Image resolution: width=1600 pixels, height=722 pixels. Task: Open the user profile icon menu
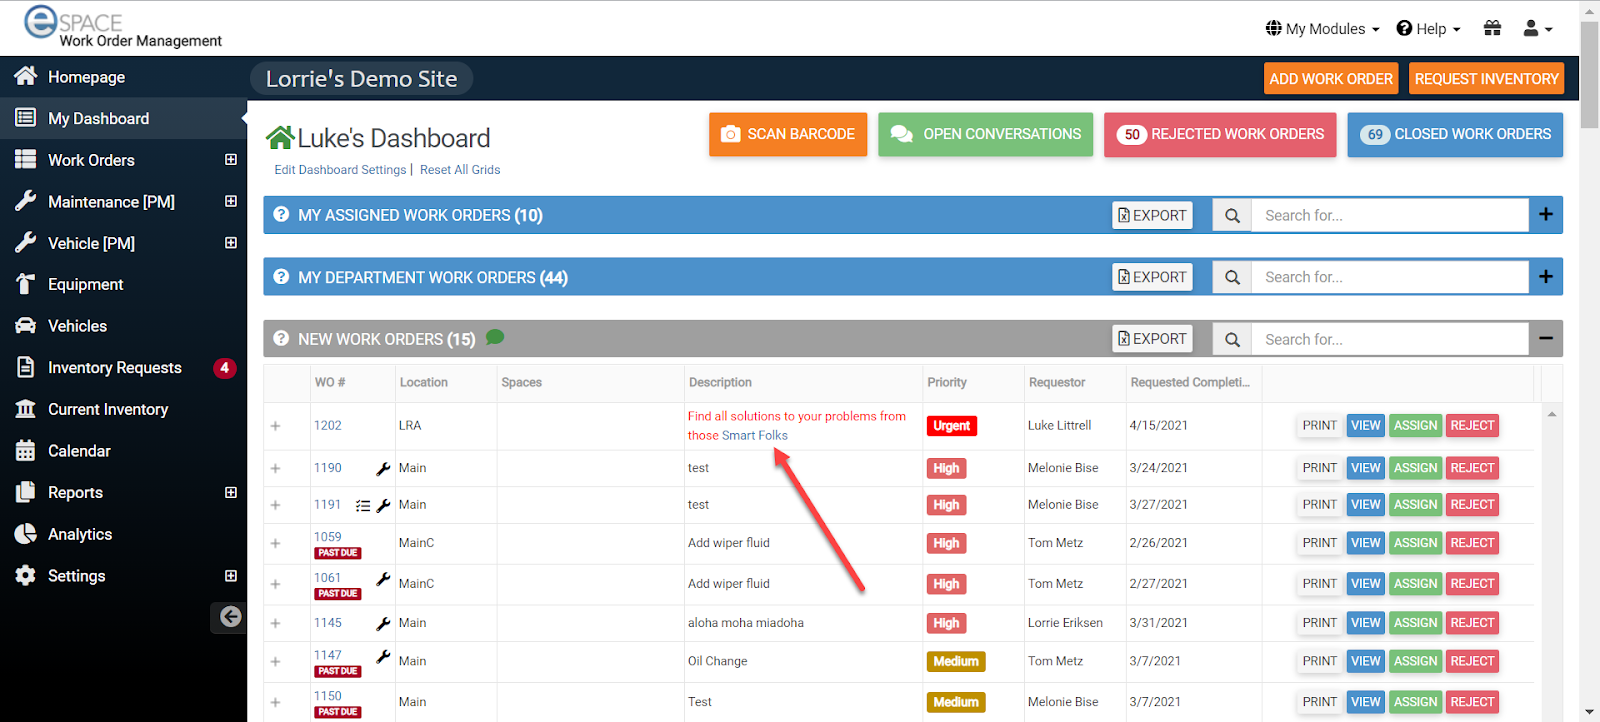(x=1537, y=29)
